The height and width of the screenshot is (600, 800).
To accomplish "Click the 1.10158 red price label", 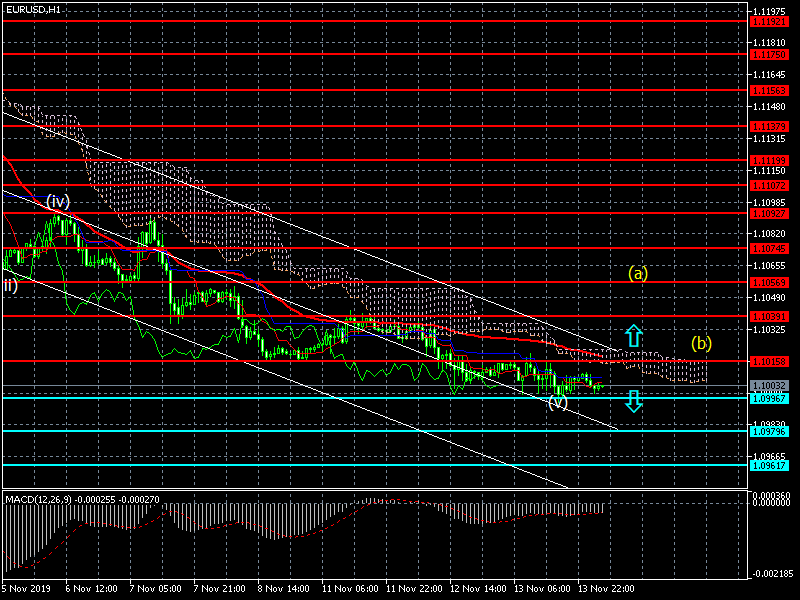I will (769, 361).
